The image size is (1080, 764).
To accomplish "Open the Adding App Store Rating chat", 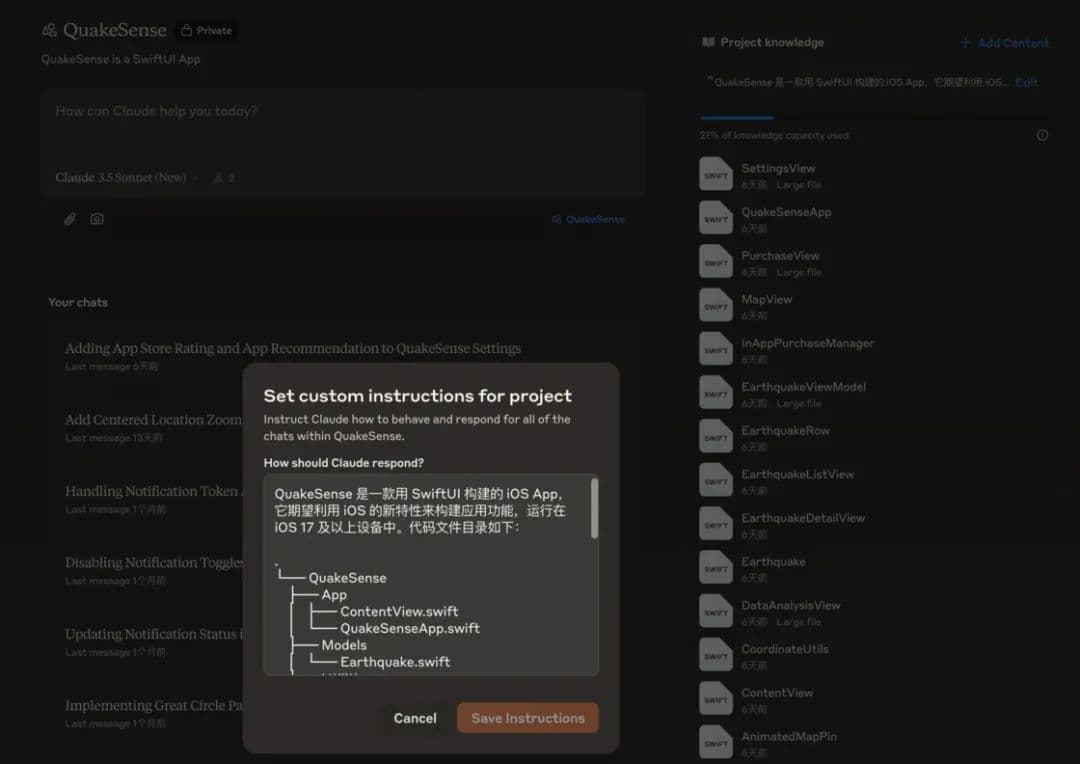I will [293, 349].
